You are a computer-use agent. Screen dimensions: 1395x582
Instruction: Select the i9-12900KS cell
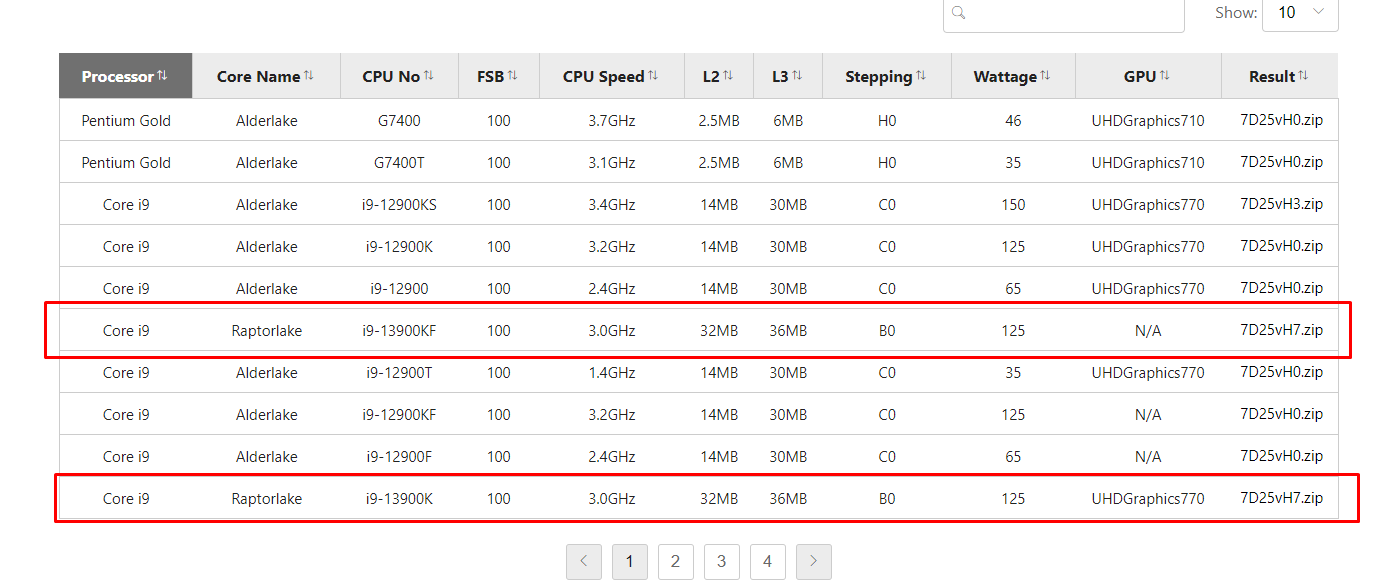[399, 205]
